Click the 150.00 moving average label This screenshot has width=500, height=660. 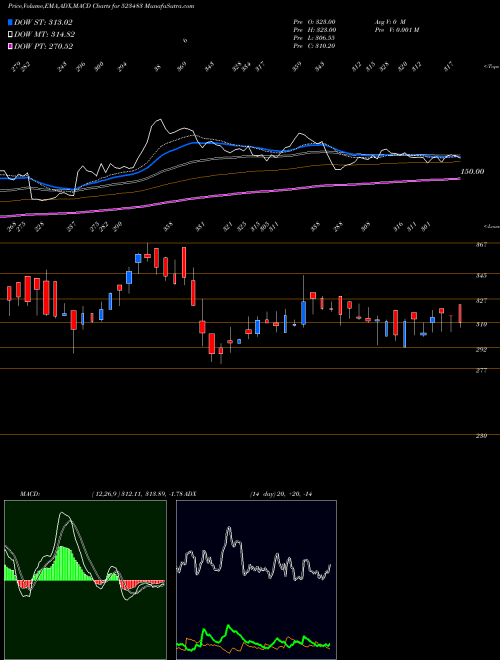[x=472, y=172]
